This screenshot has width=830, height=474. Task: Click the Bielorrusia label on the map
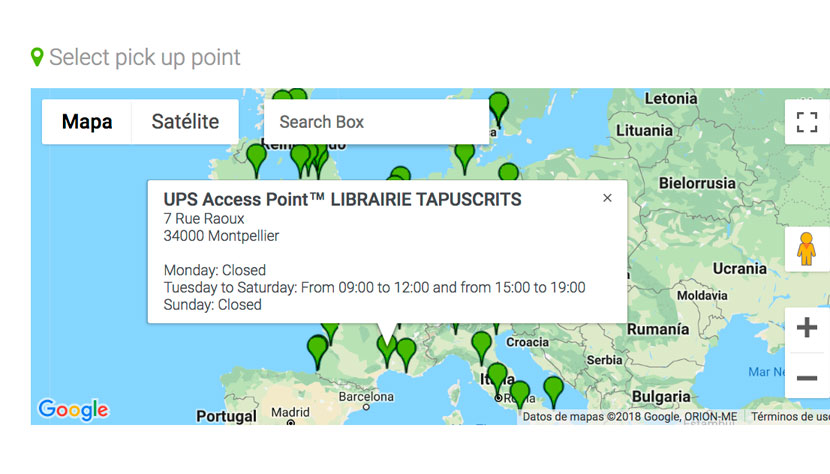[x=697, y=183]
